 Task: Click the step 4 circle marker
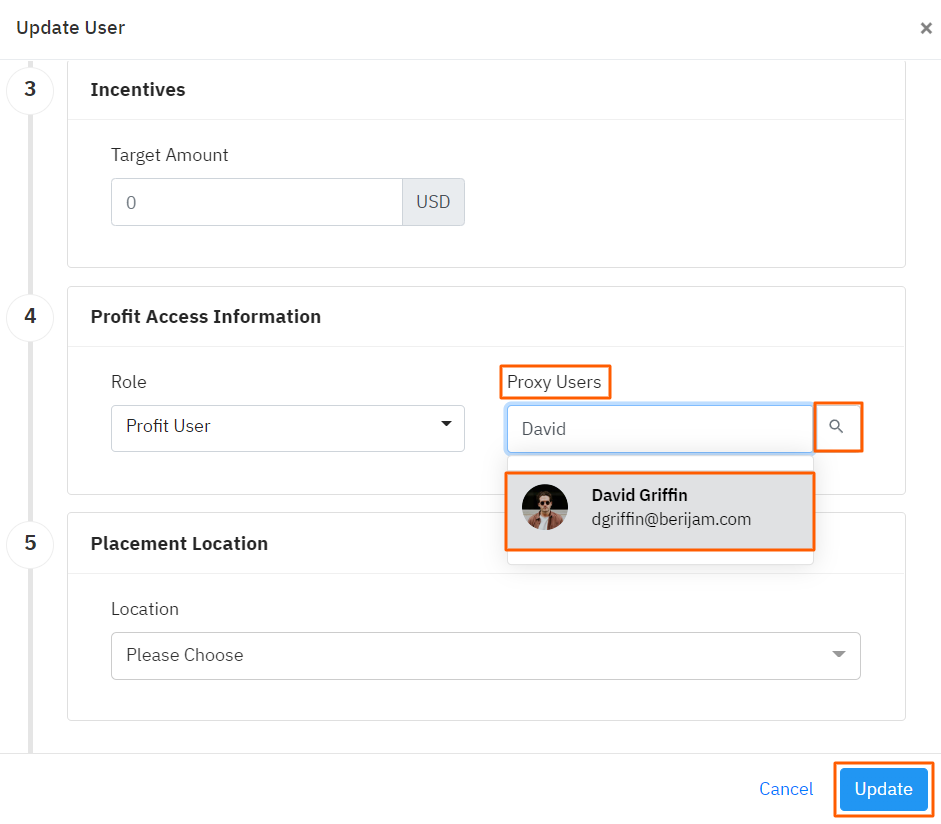click(30, 316)
